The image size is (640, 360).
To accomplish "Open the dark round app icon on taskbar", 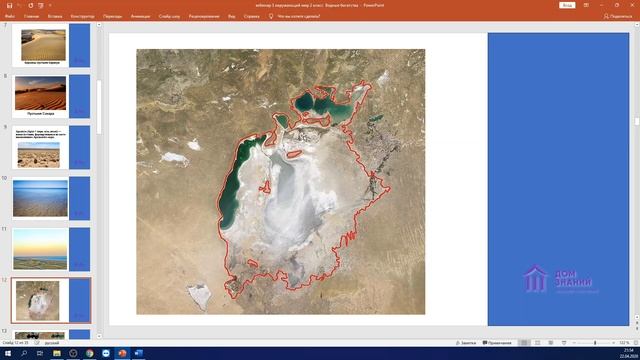I will tap(73, 353).
